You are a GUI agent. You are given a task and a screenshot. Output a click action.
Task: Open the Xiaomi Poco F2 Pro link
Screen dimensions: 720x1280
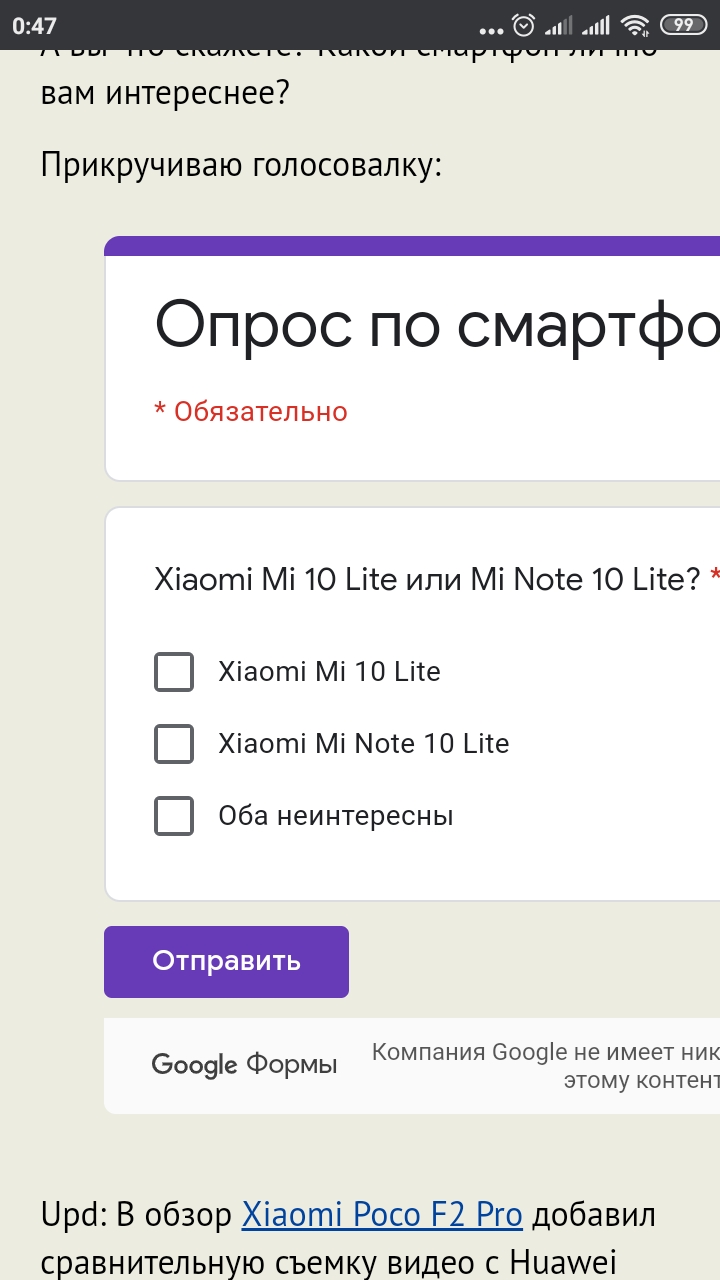(382, 1215)
